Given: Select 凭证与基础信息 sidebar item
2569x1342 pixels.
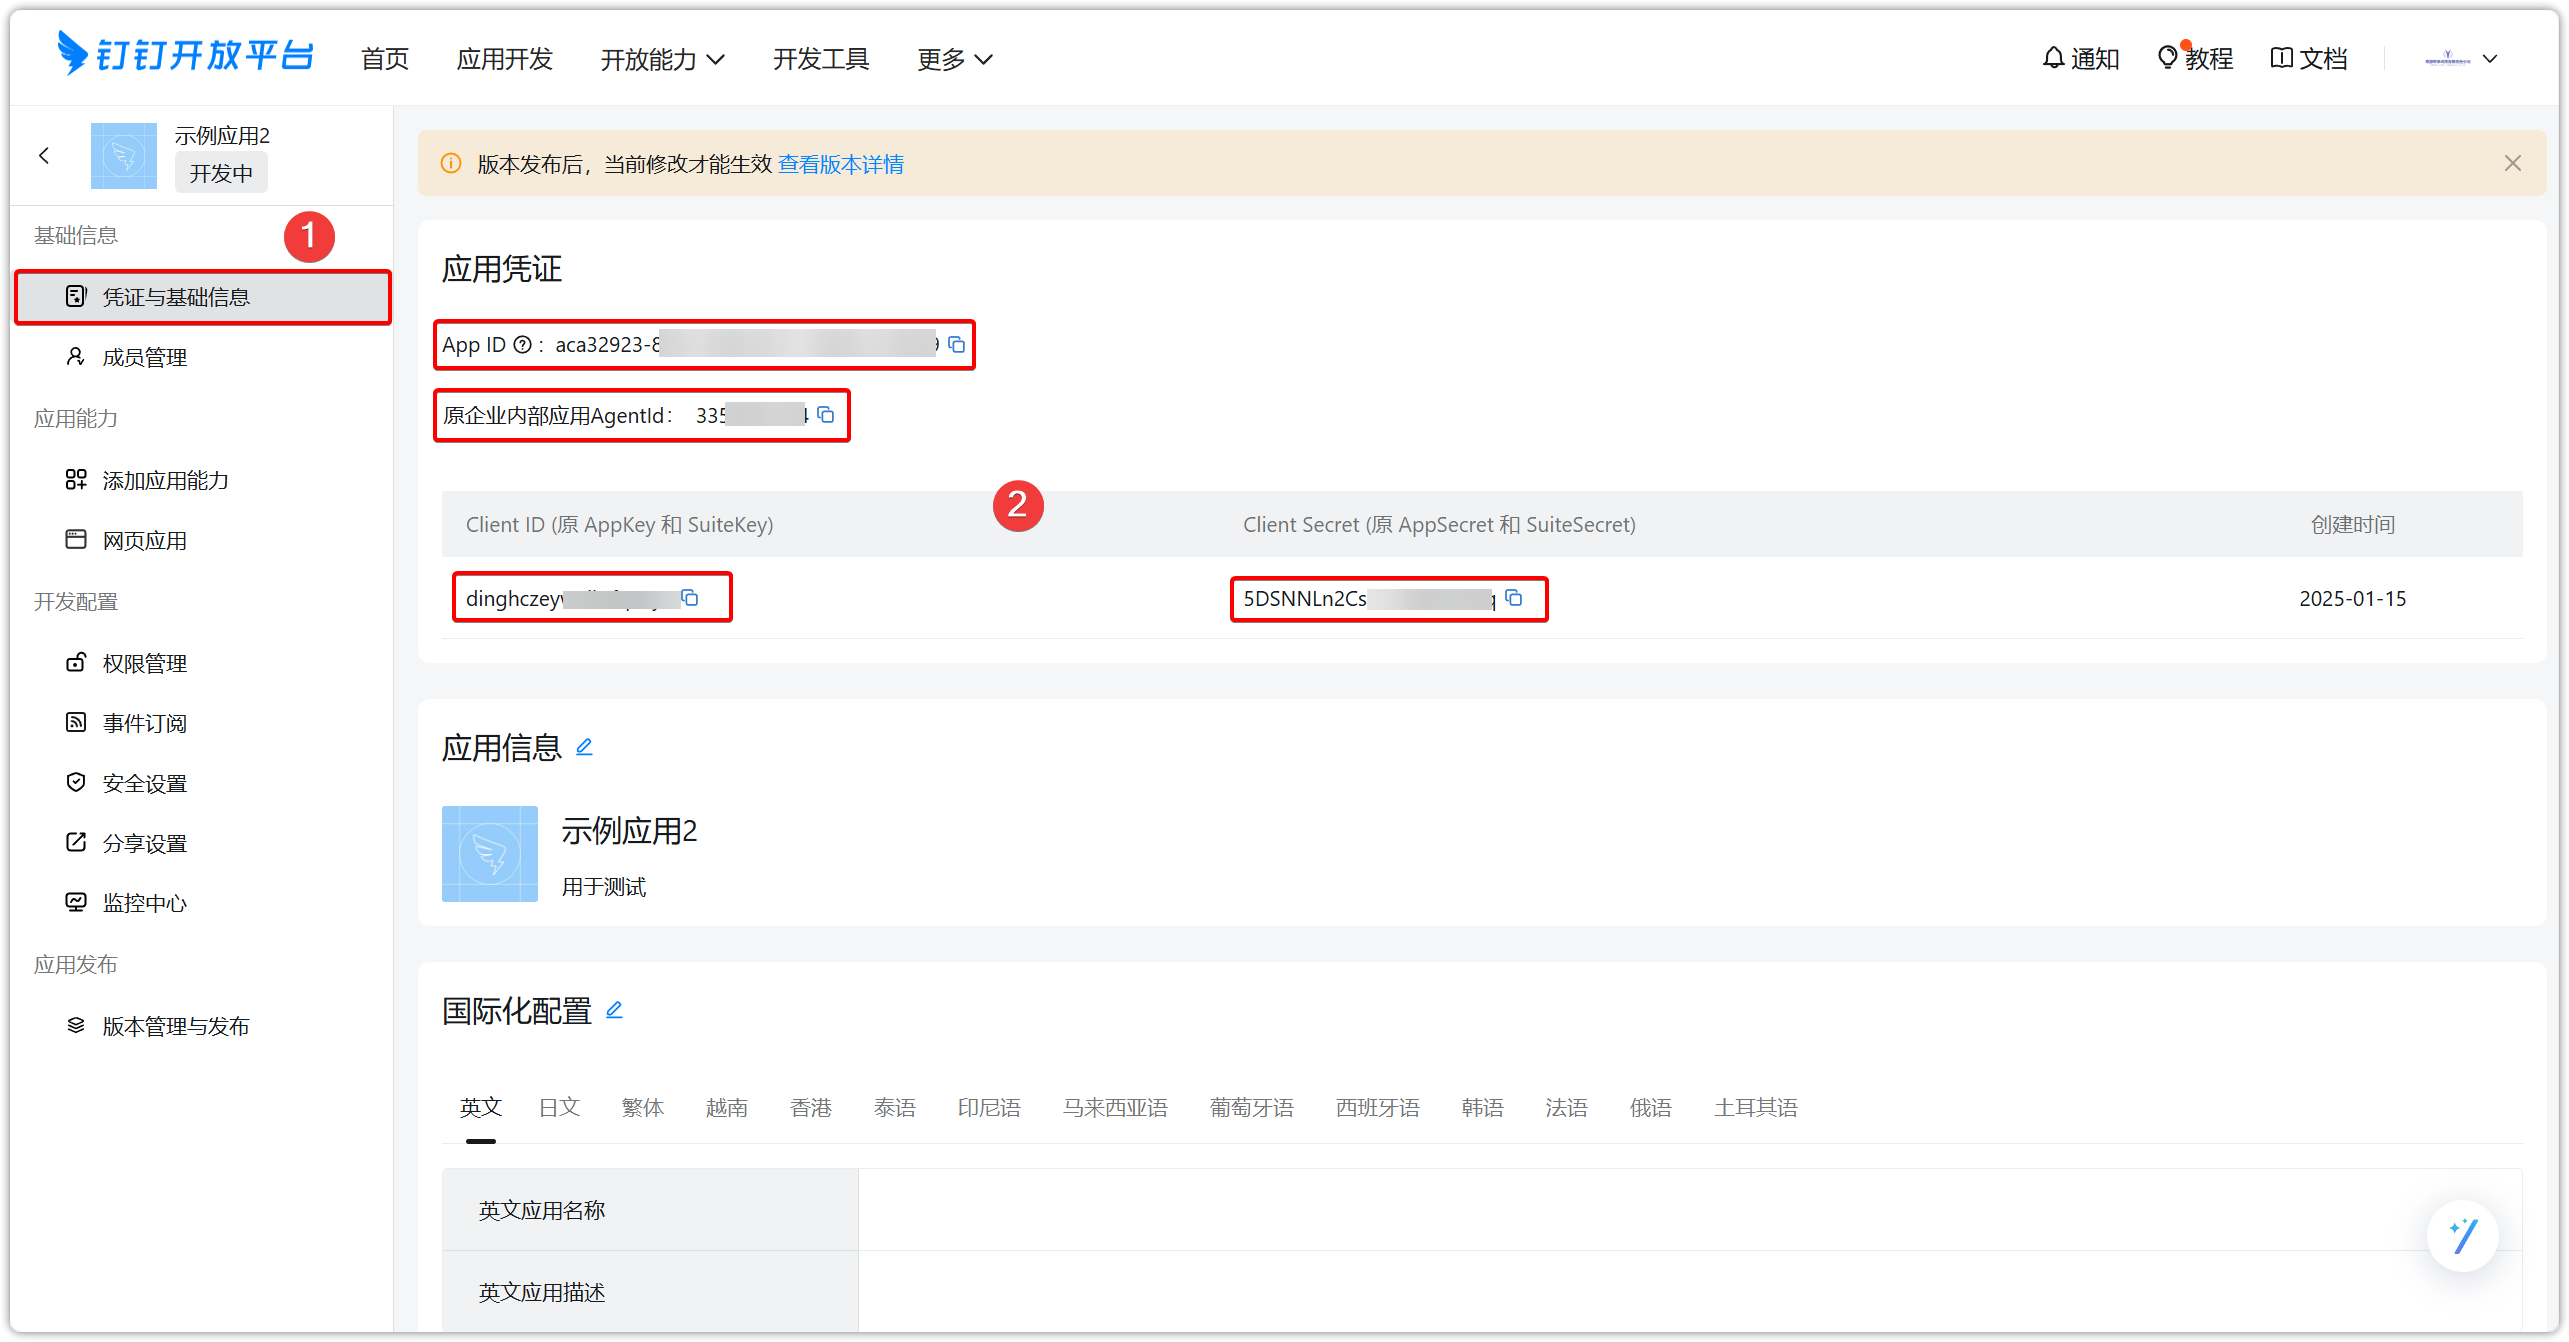Looking at the screenshot, I should (x=203, y=297).
